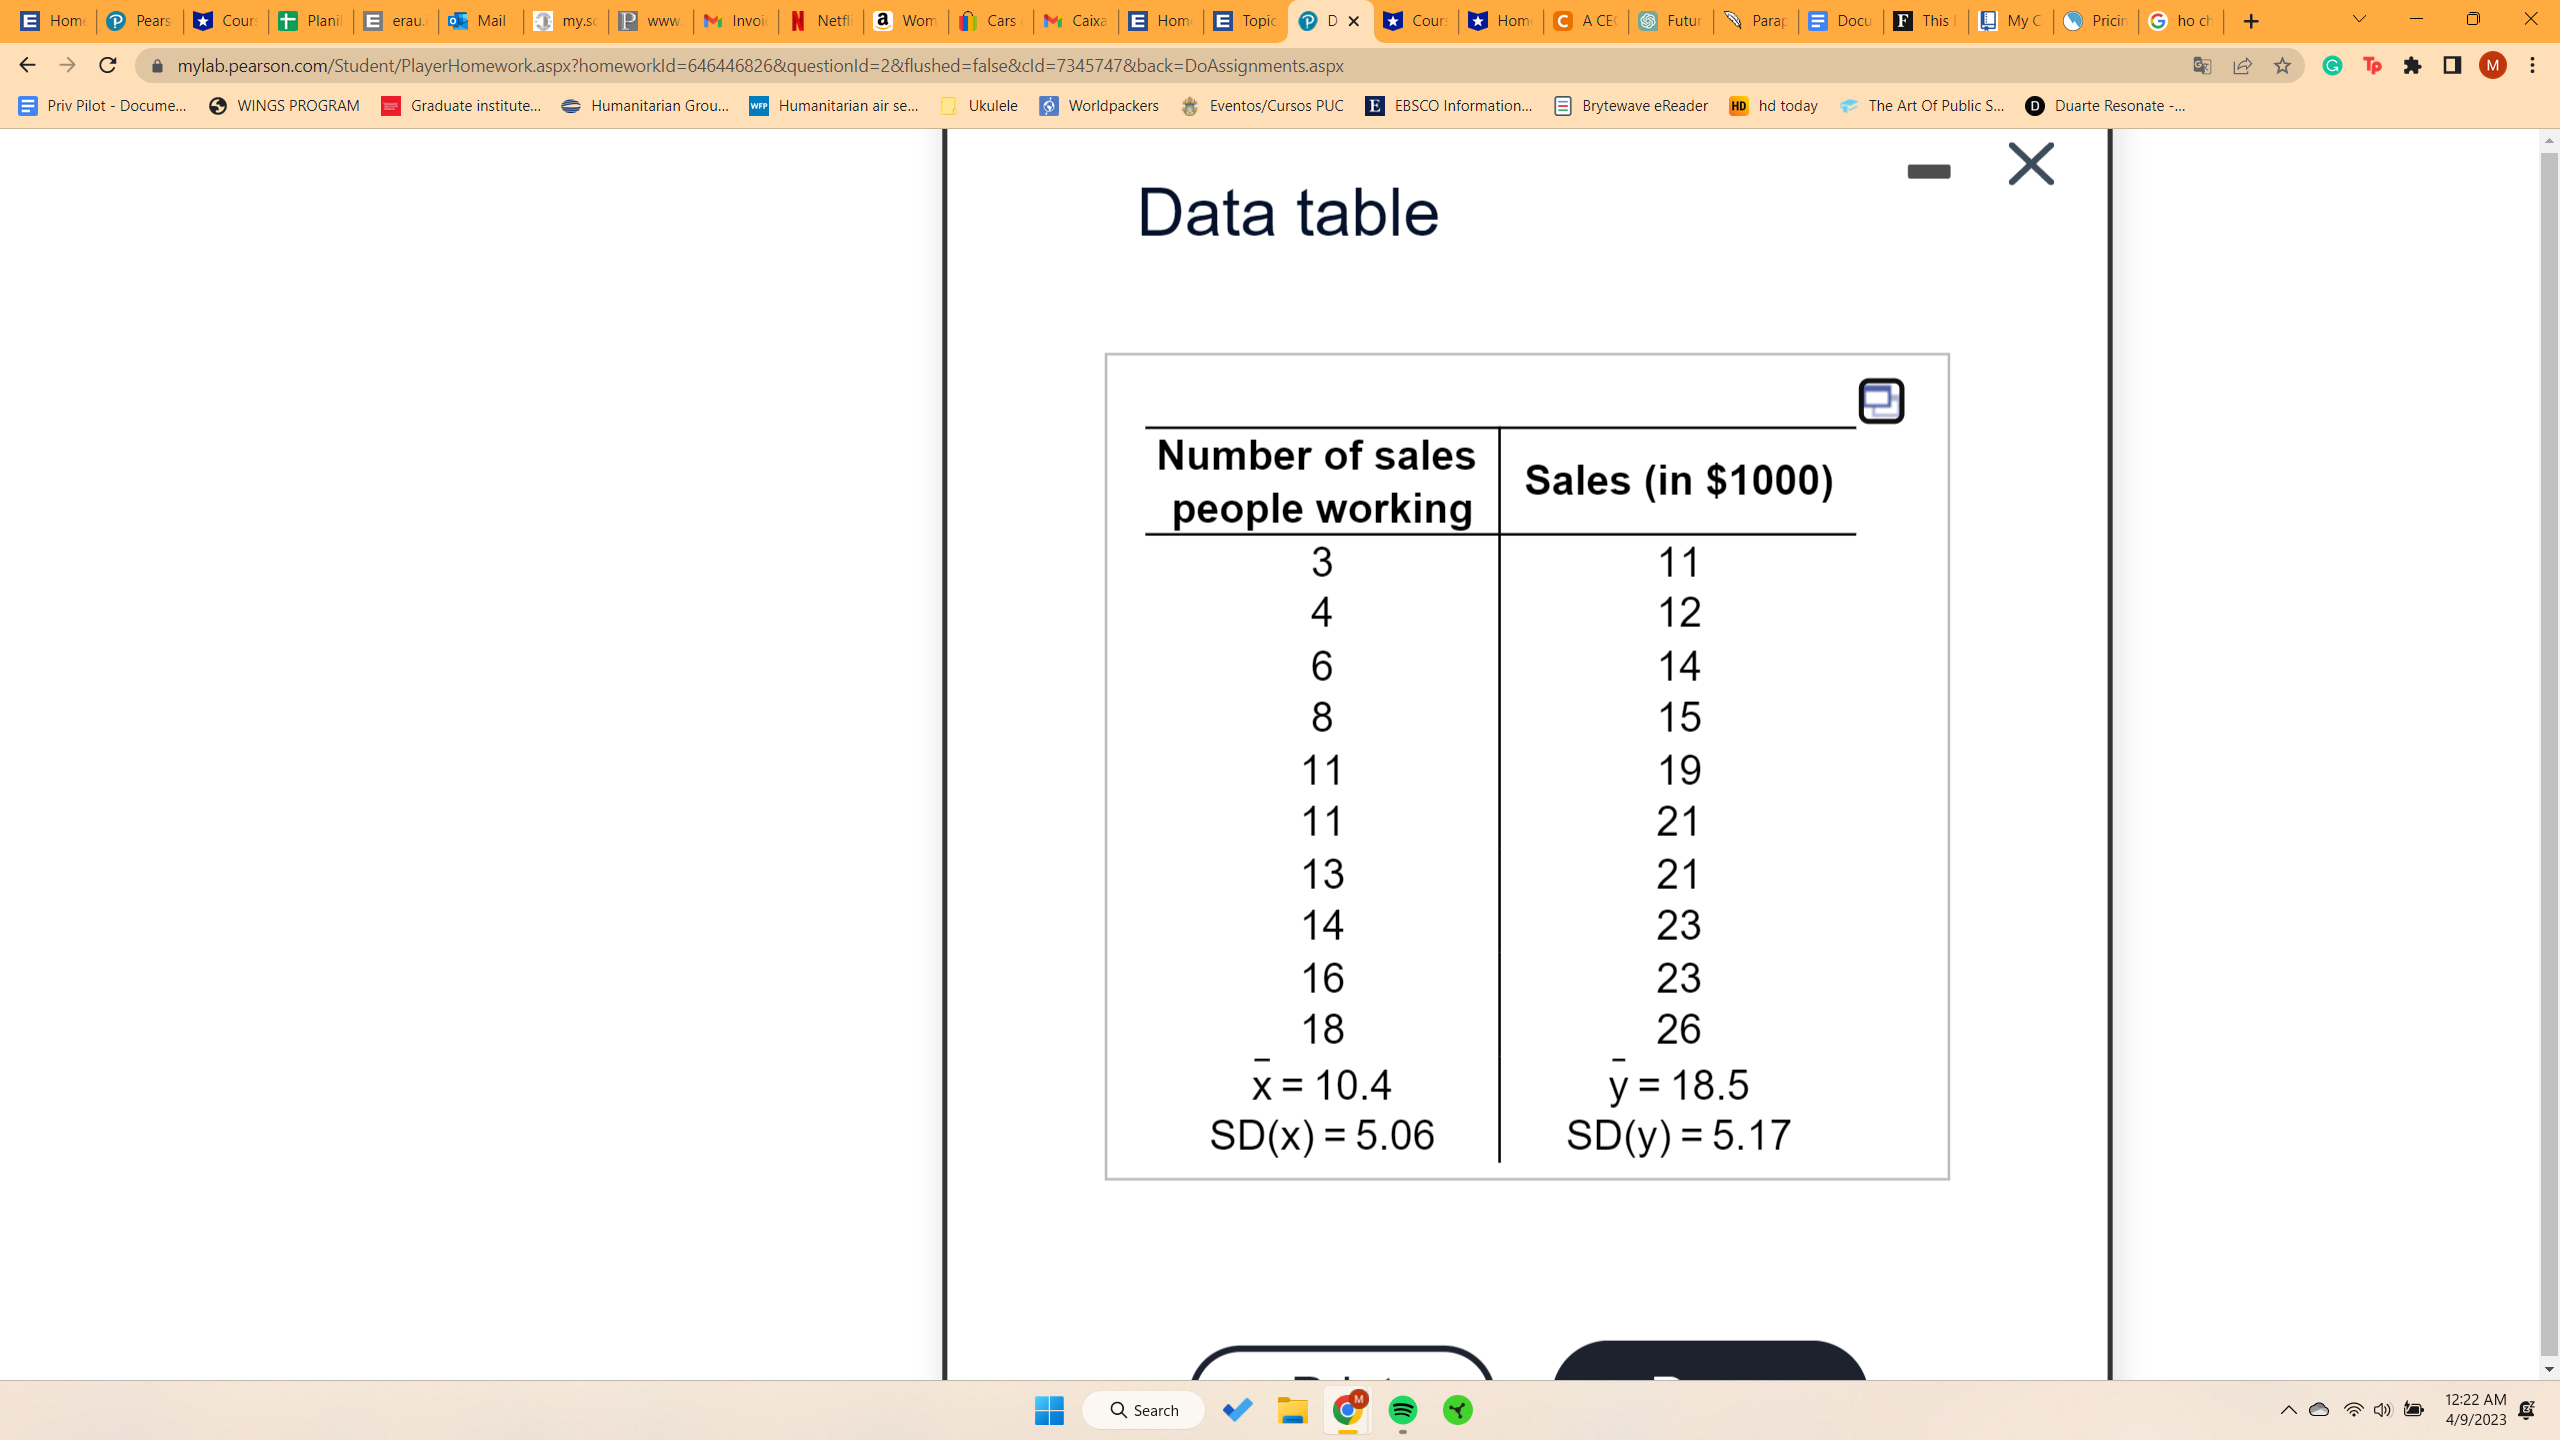Show hidden system tray icons
The width and height of the screenshot is (2560, 1440).
[x=2288, y=1410]
